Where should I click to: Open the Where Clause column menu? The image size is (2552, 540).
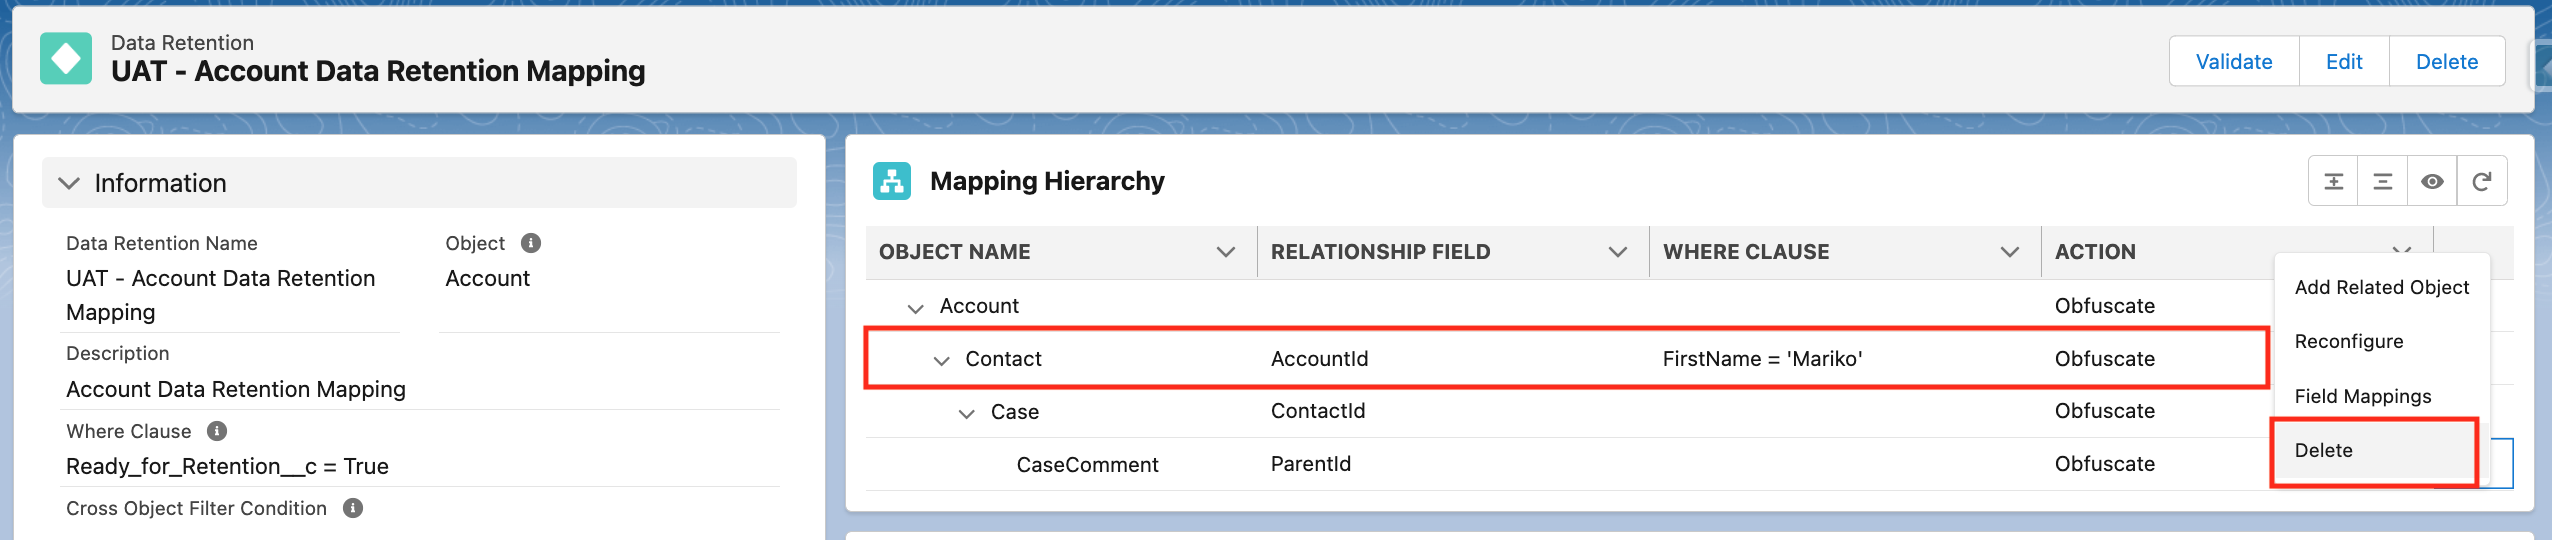point(2010,252)
